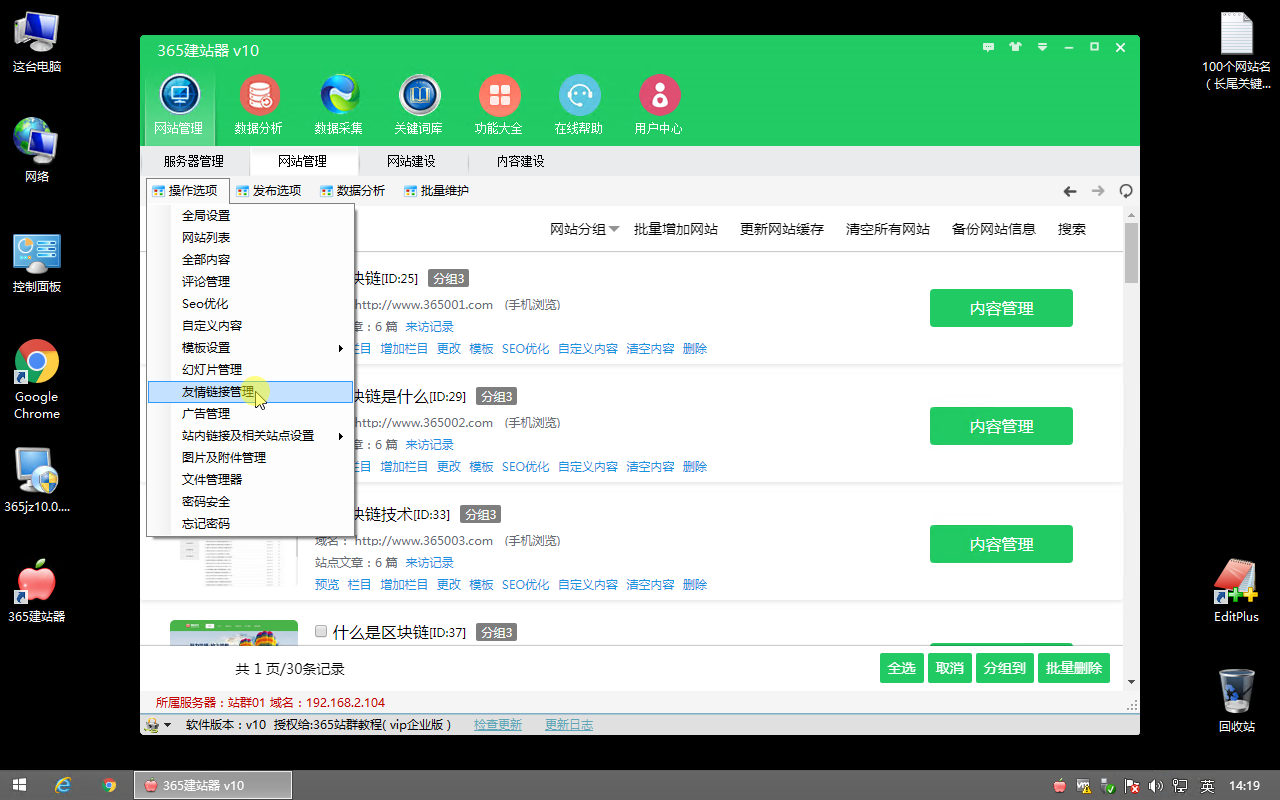Open http://www.365002.com domain link

[x=424, y=423]
